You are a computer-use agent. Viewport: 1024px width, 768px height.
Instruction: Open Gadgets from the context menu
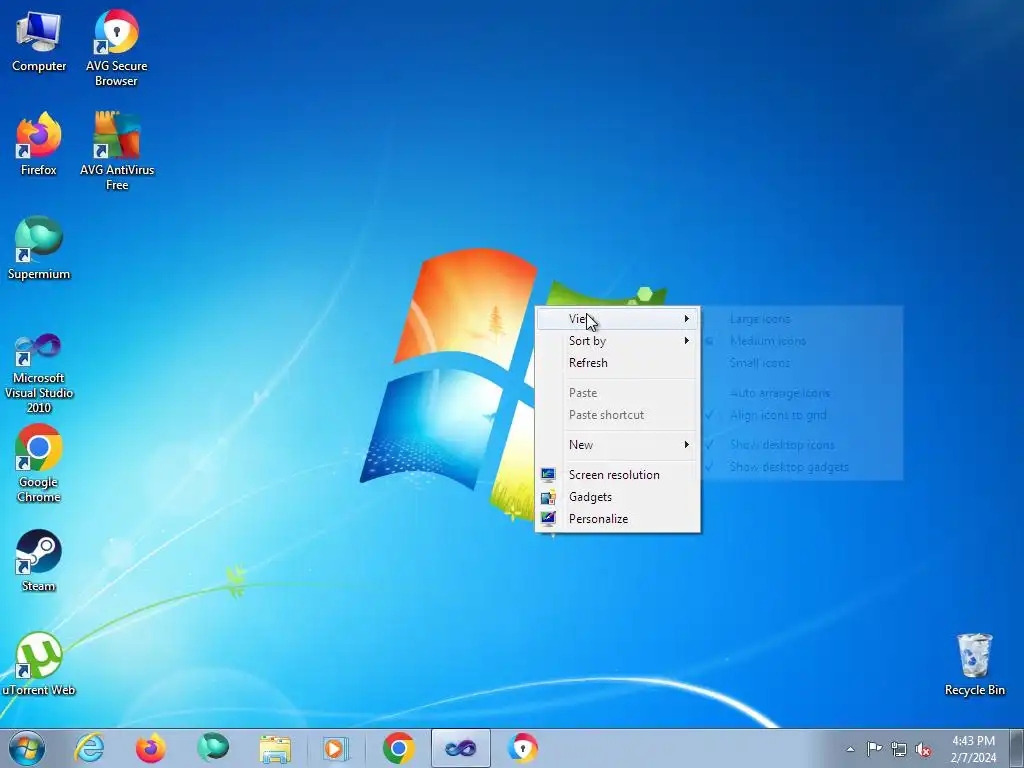click(x=618, y=497)
